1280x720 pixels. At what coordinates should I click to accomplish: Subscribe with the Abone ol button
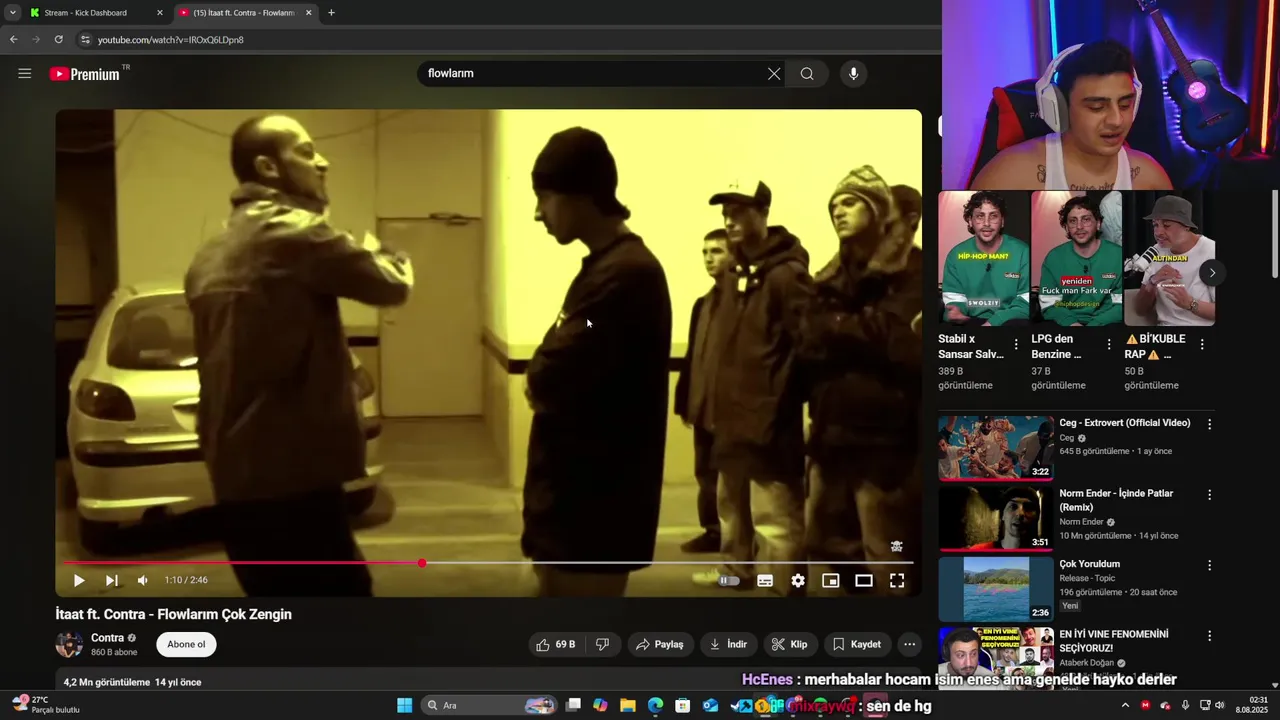point(186,644)
